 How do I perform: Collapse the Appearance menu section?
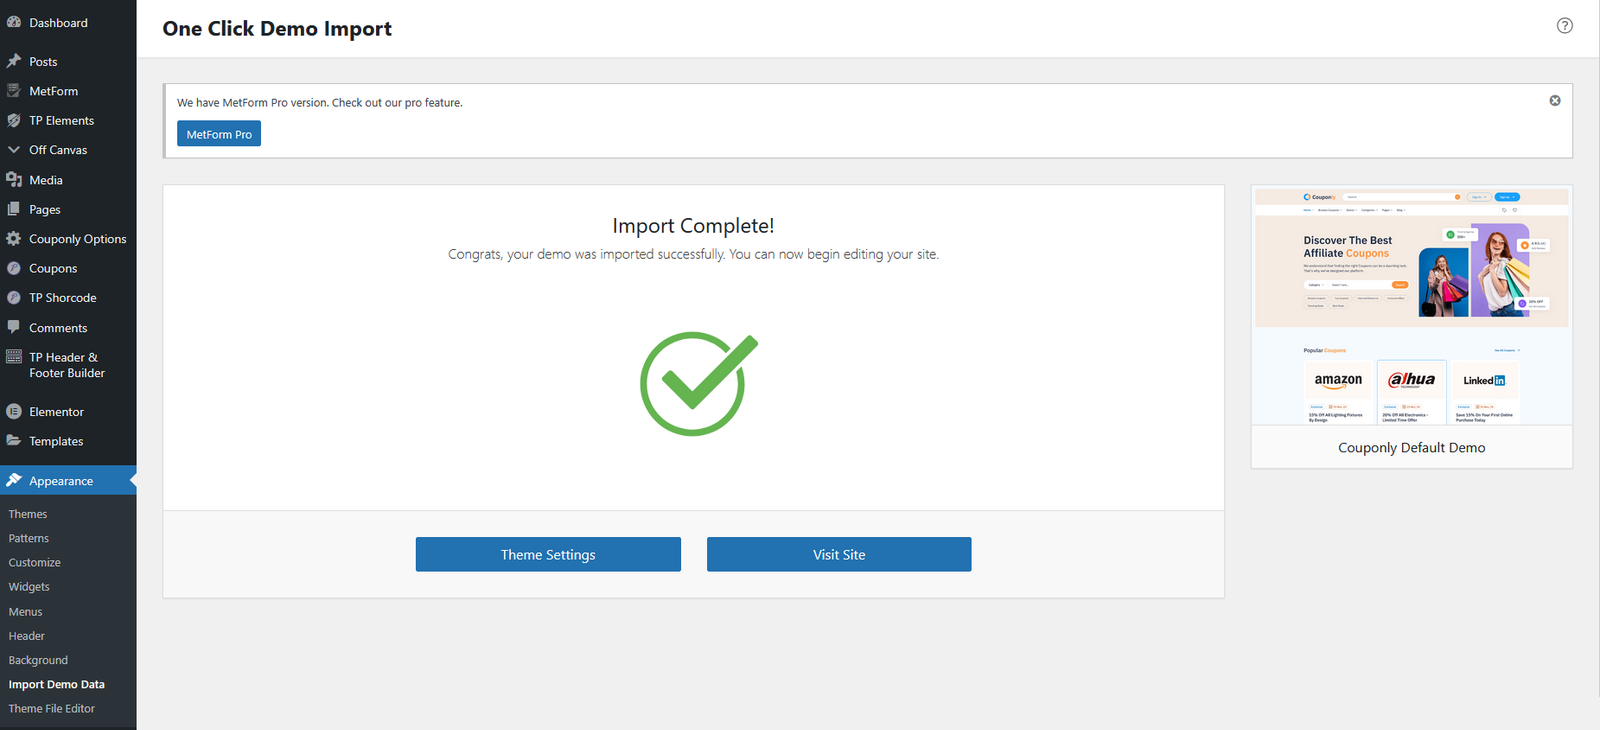pyautogui.click(x=60, y=481)
